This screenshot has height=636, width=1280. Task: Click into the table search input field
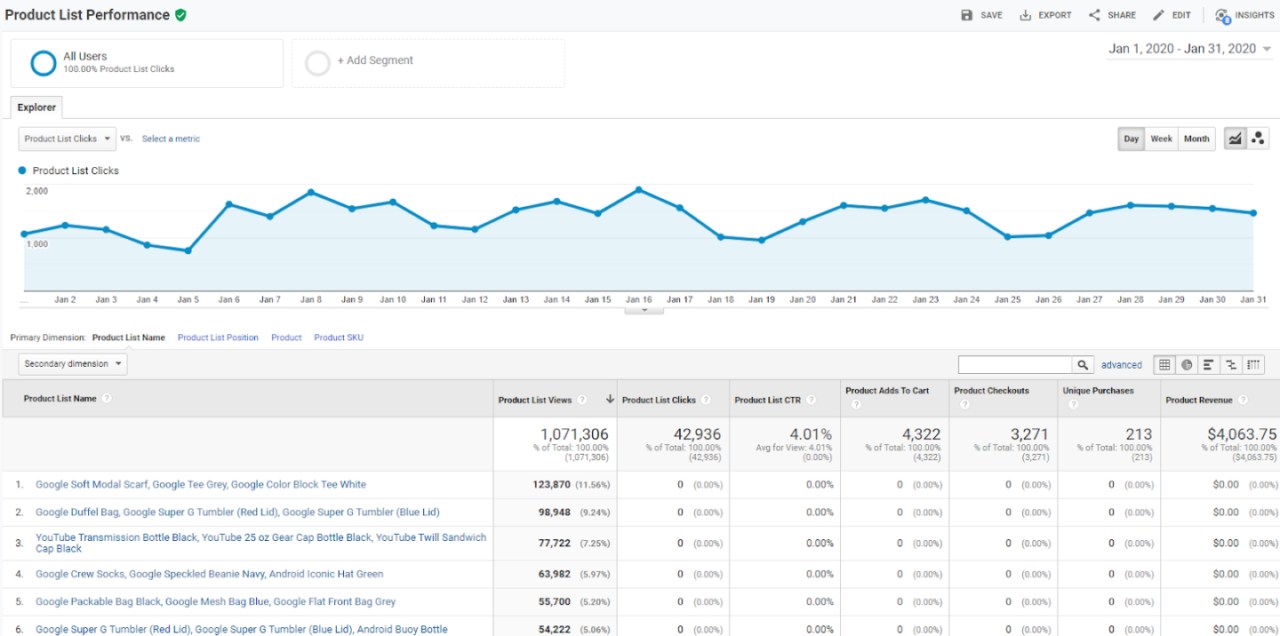(x=1014, y=365)
